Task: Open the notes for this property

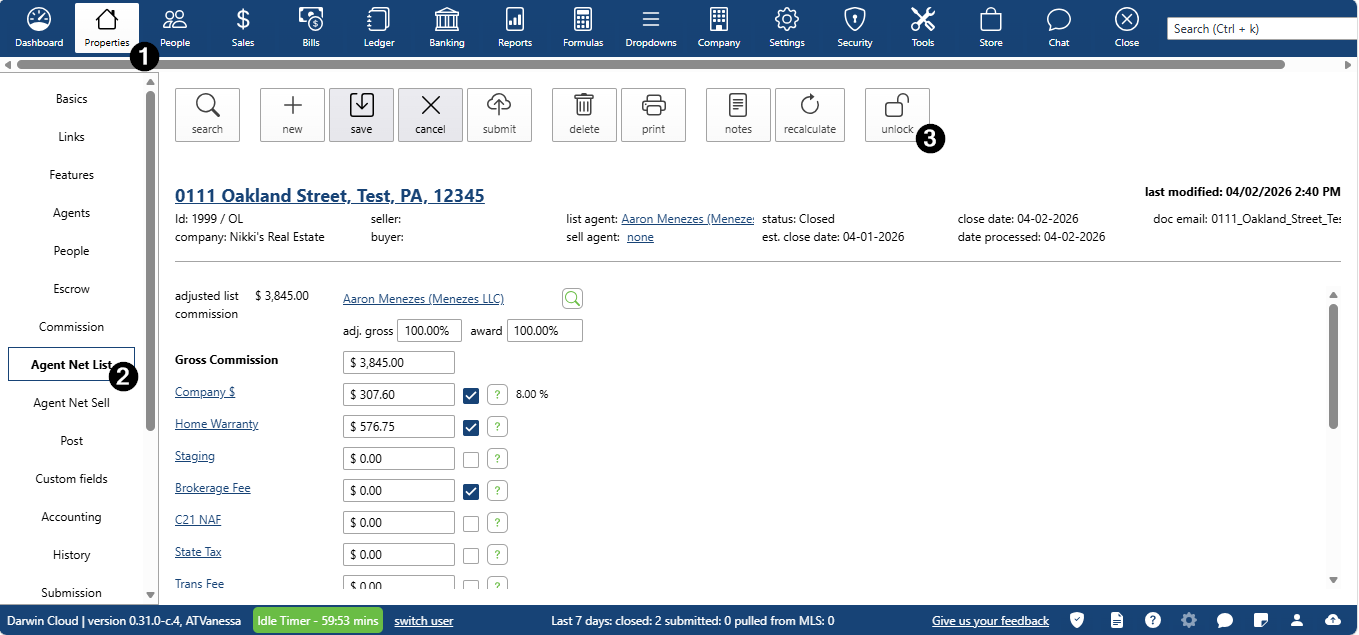Action: coord(738,114)
